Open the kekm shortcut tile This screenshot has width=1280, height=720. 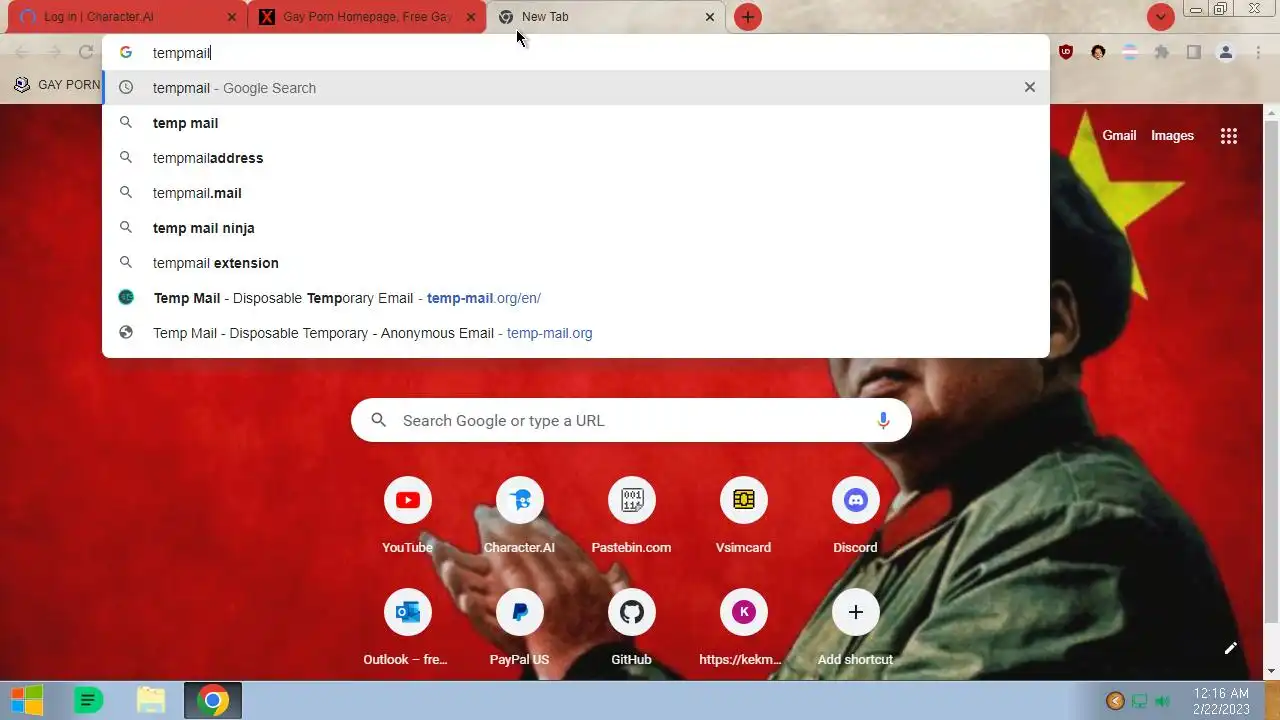[743, 628]
